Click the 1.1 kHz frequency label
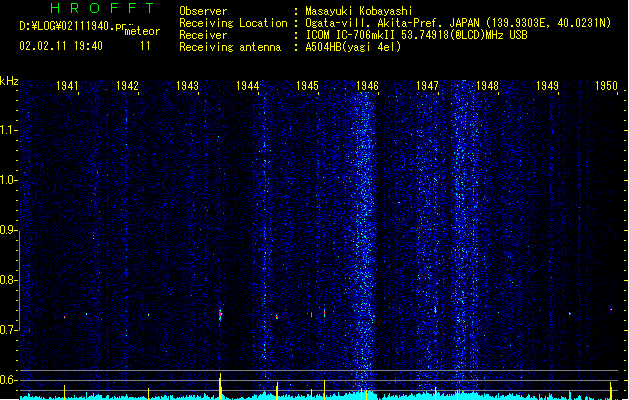 tap(8, 130)
